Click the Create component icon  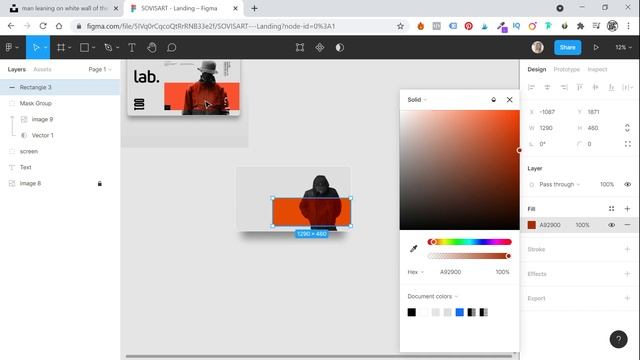(x=320, y=47)
